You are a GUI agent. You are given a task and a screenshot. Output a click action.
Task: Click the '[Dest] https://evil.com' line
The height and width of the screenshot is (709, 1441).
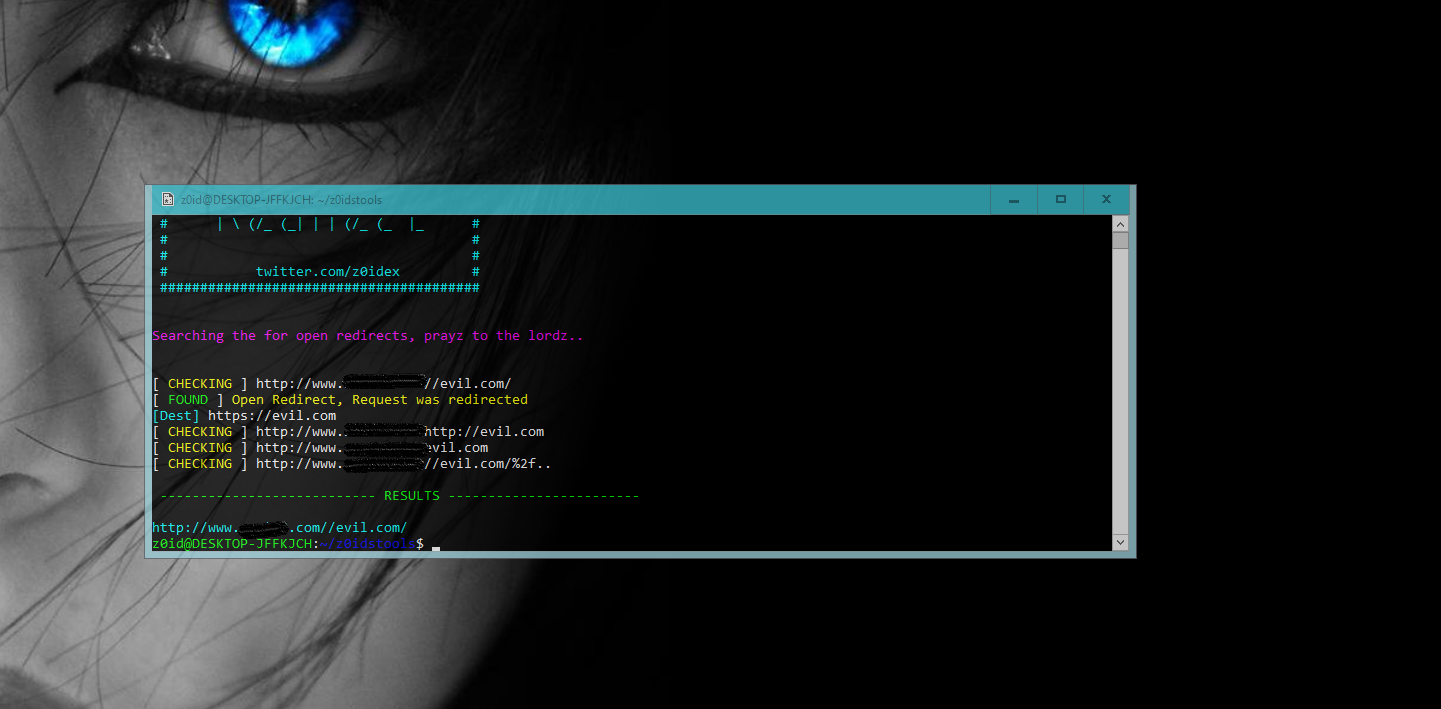(244, 416)
